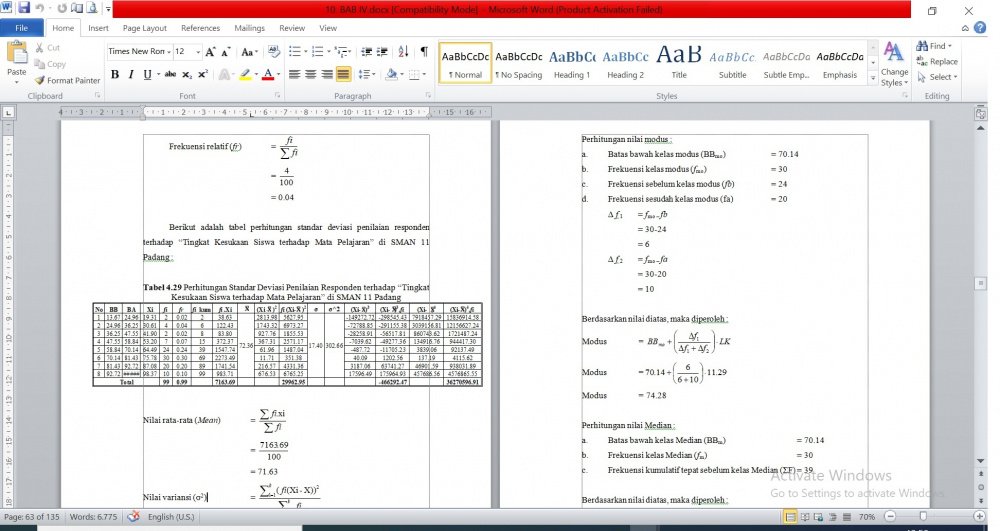This screenshot has height=531, width=1000.
Task: Toggle Print Layout view in status bar
Action: tap(791, 517)
